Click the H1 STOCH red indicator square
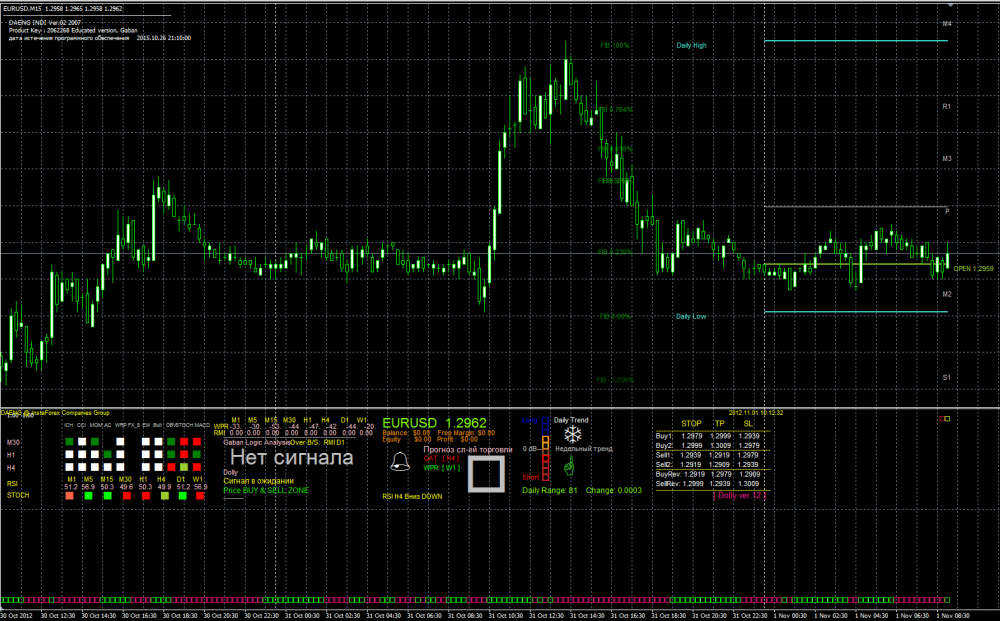The width and height of the screenshot is (1000, 621). click(184, 455)
